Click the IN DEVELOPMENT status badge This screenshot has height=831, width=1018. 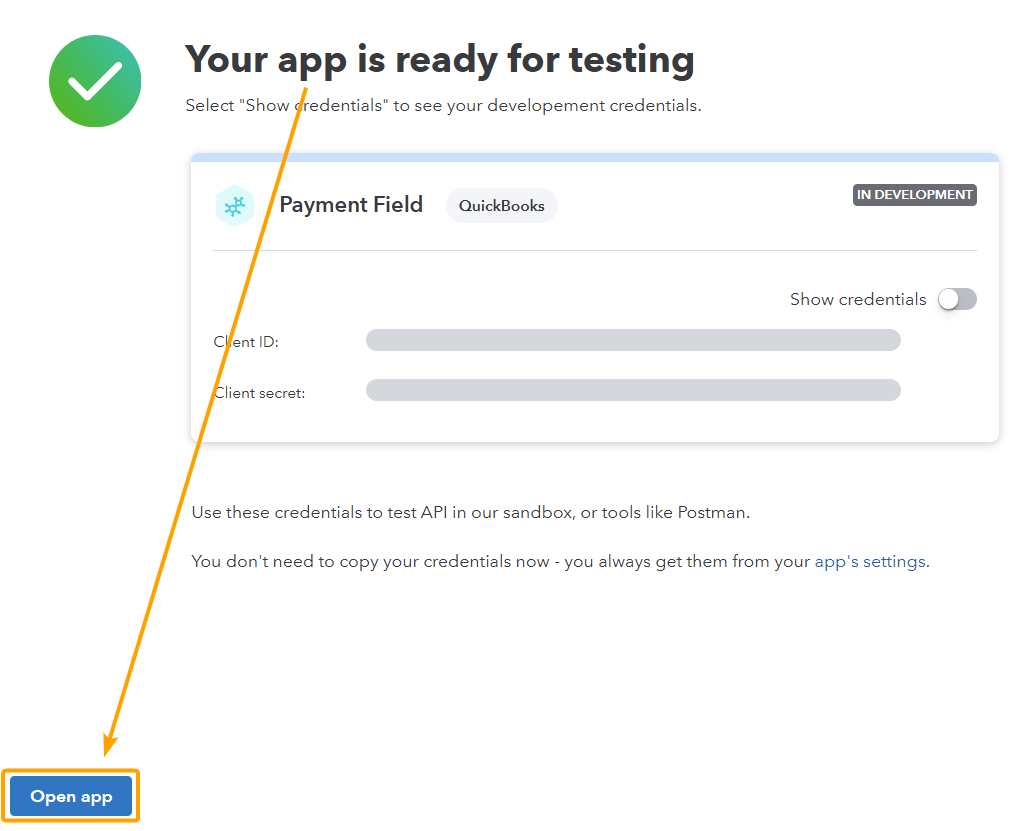[x=913, y=195]
